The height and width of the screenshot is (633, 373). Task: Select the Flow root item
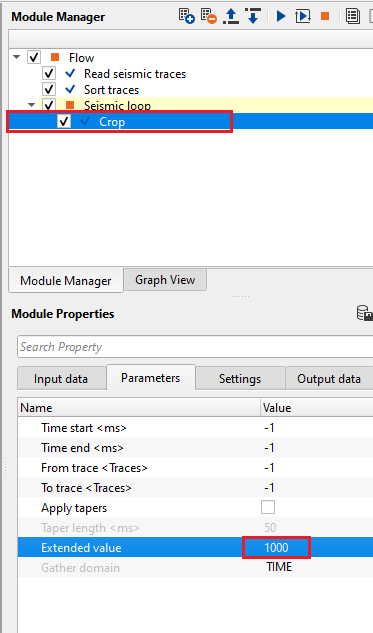pos(81,58)
